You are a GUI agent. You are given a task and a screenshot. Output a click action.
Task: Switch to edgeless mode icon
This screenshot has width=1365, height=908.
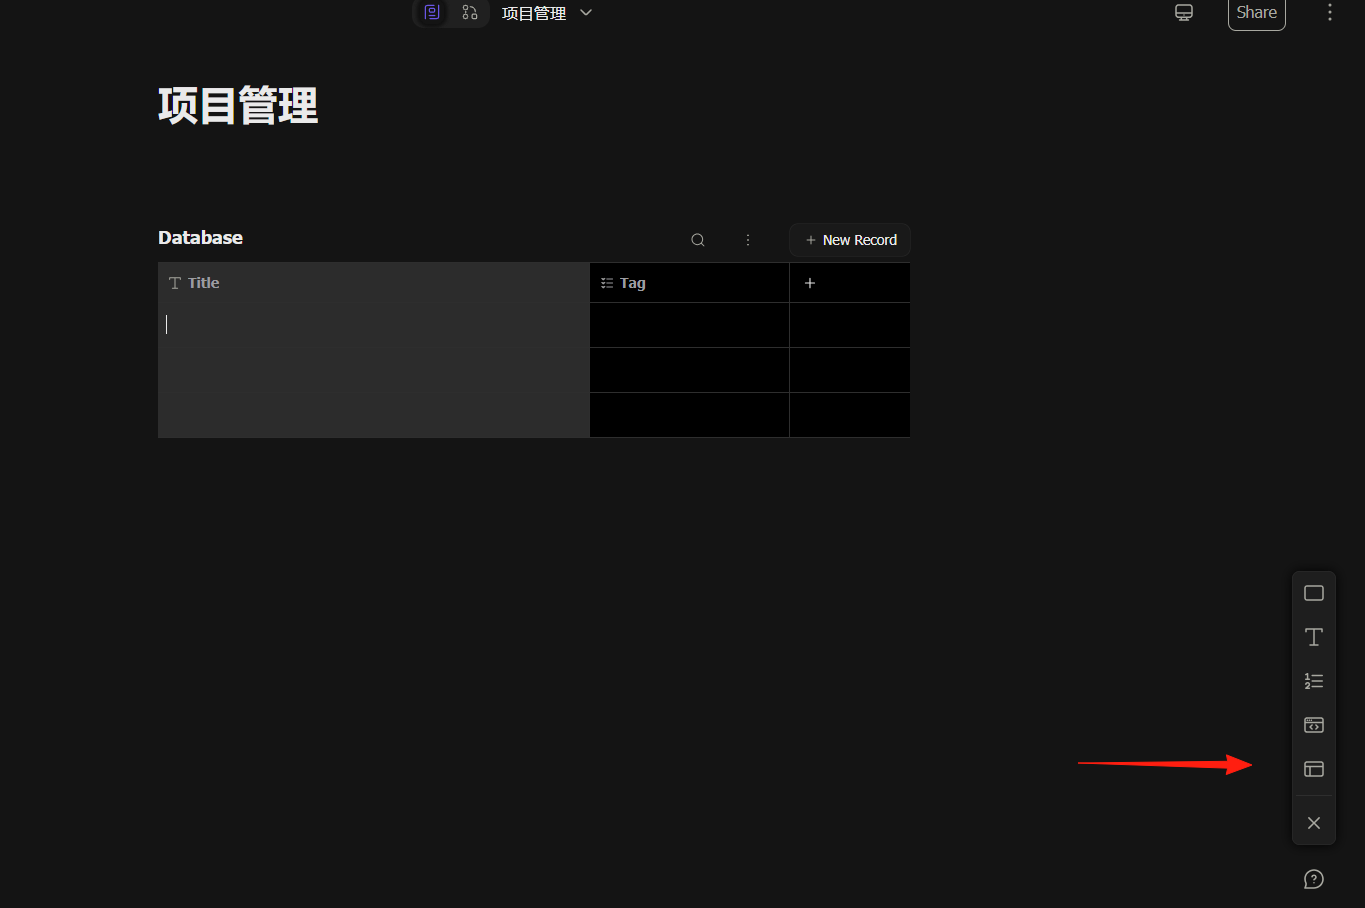point(470,13)
